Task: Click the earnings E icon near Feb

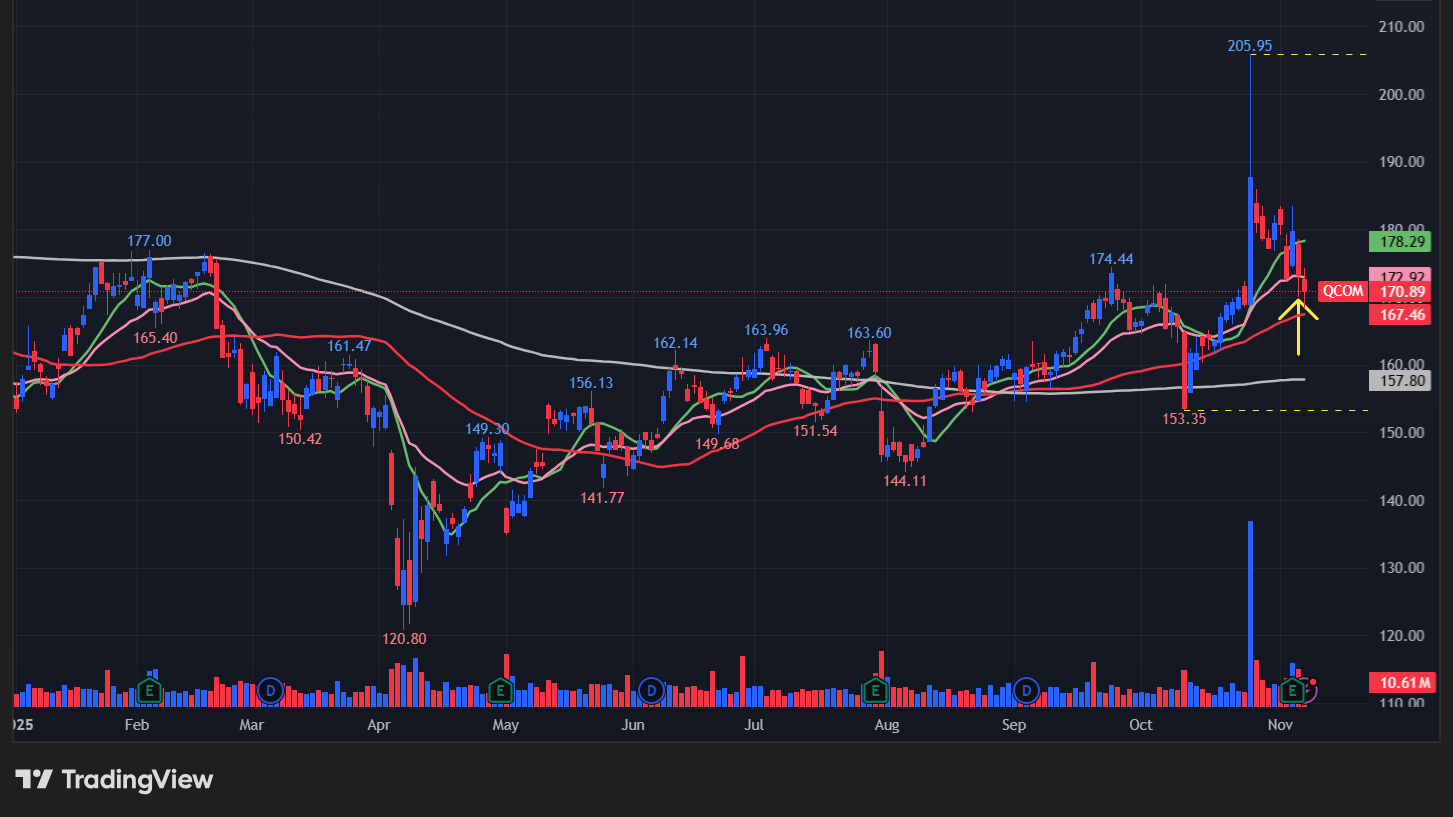Action: 149,690
